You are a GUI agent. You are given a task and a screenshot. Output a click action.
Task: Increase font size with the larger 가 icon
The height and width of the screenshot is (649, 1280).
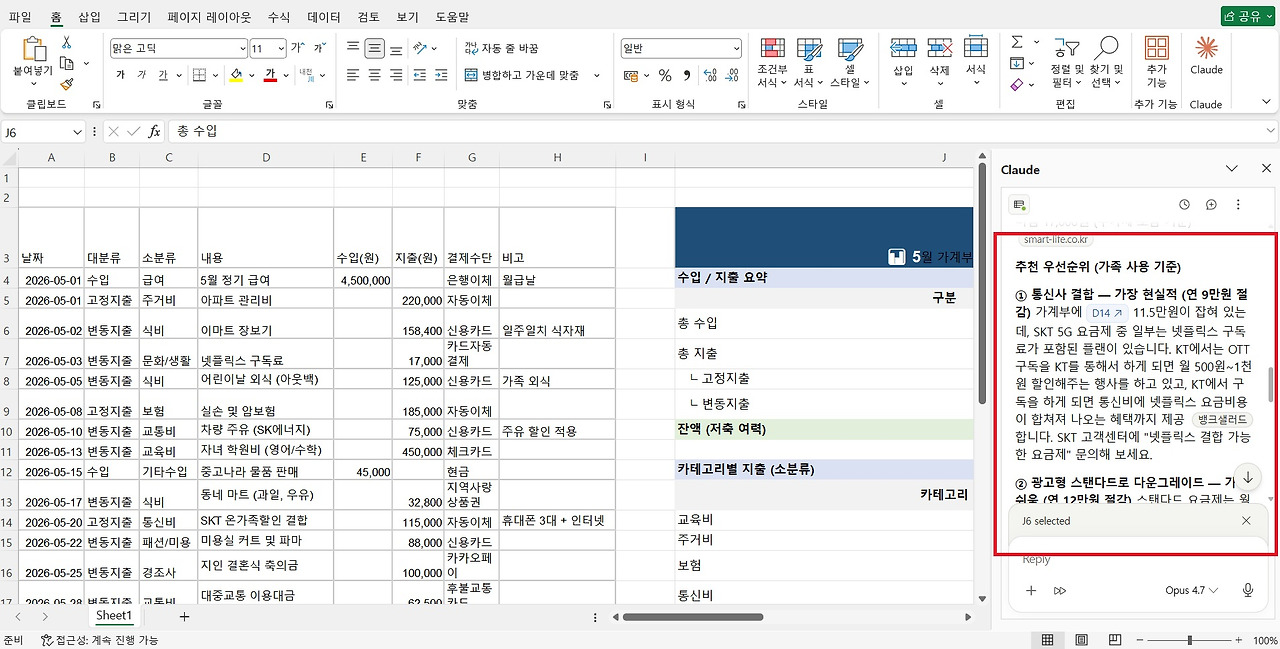pos(297,48)
